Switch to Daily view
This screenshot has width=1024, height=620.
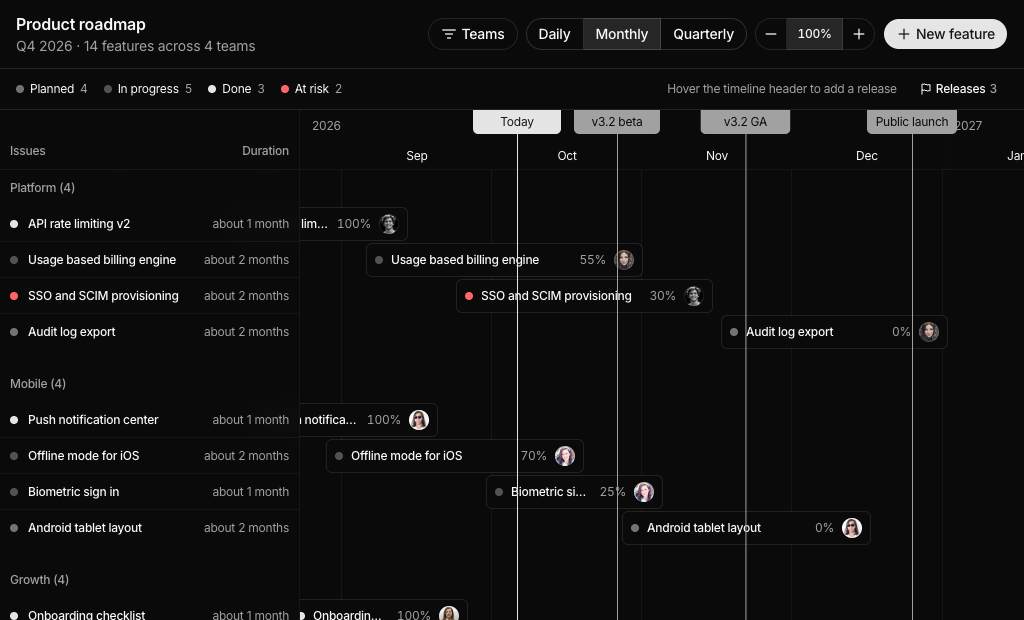[x=554, y=34]
